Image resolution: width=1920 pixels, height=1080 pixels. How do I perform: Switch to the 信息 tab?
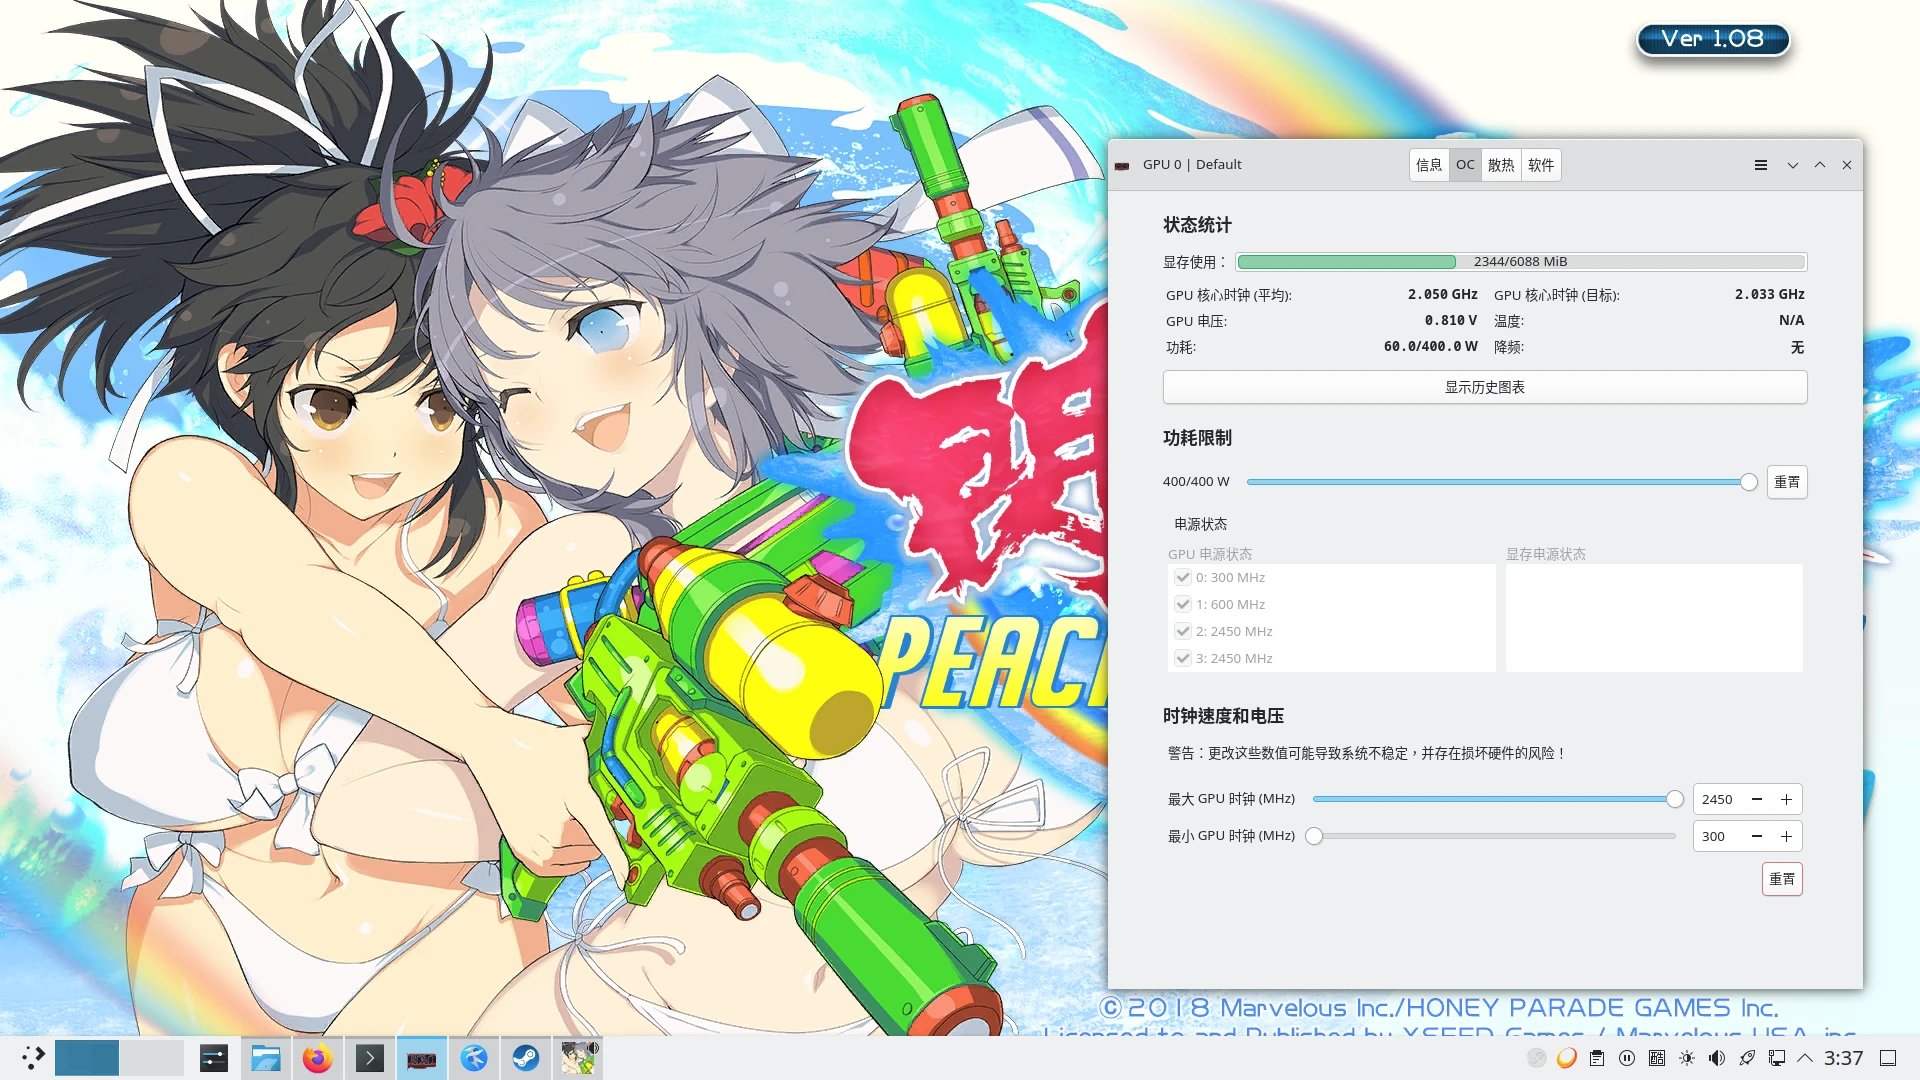point(1429,165)
